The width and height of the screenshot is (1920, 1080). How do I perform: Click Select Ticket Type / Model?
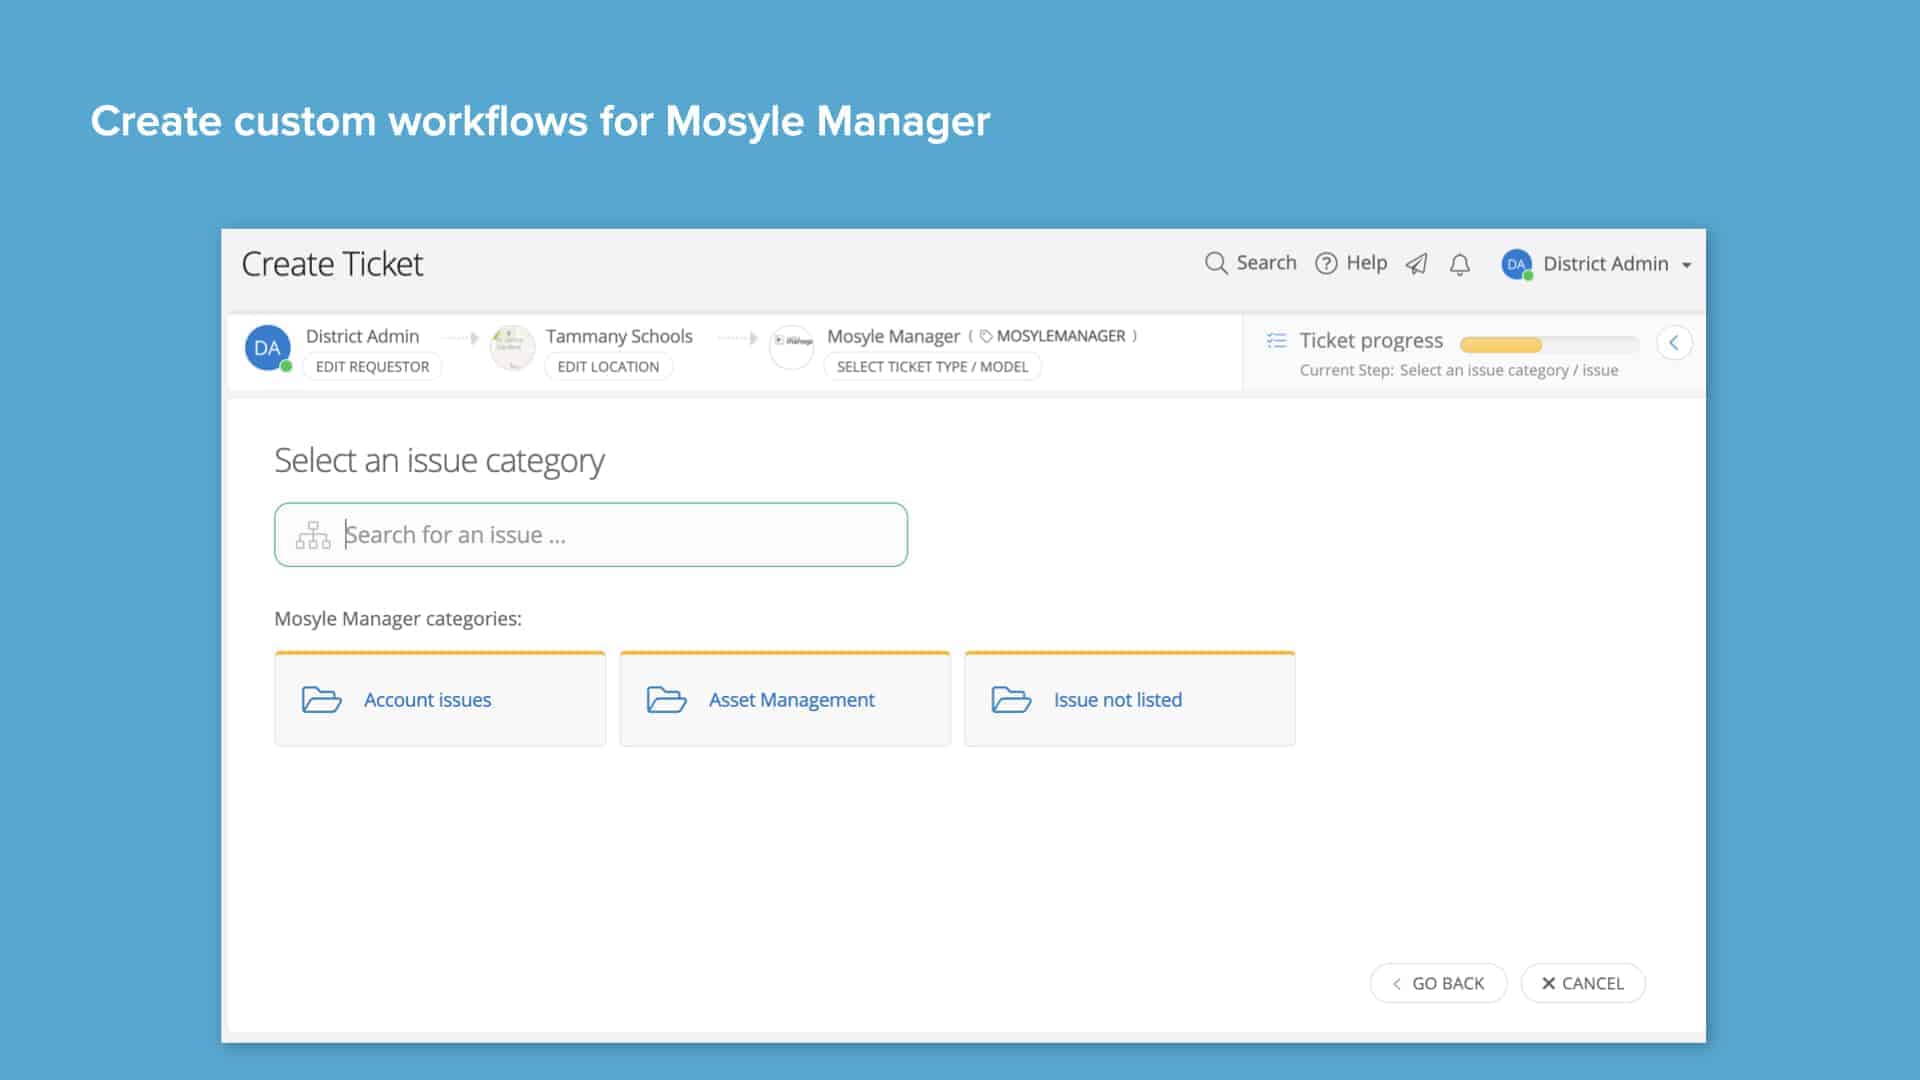[x=932, y=366]
